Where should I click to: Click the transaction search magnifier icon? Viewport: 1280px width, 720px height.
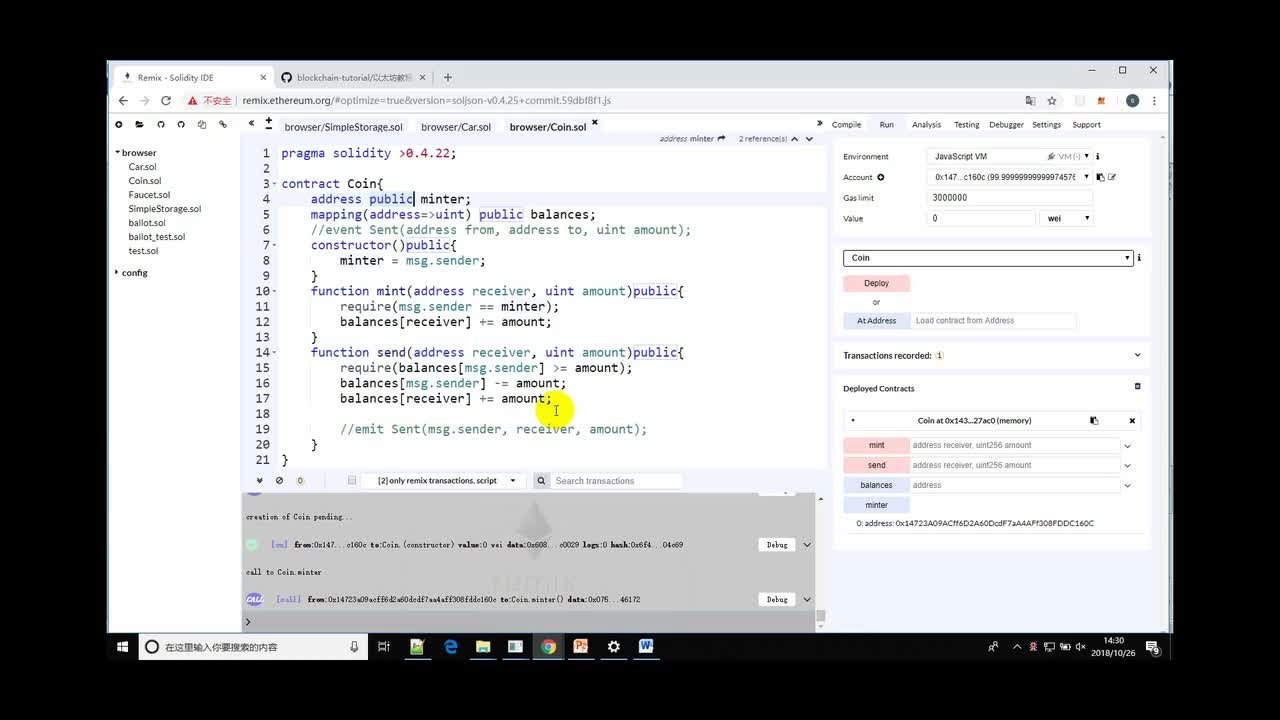coord(541,481)
